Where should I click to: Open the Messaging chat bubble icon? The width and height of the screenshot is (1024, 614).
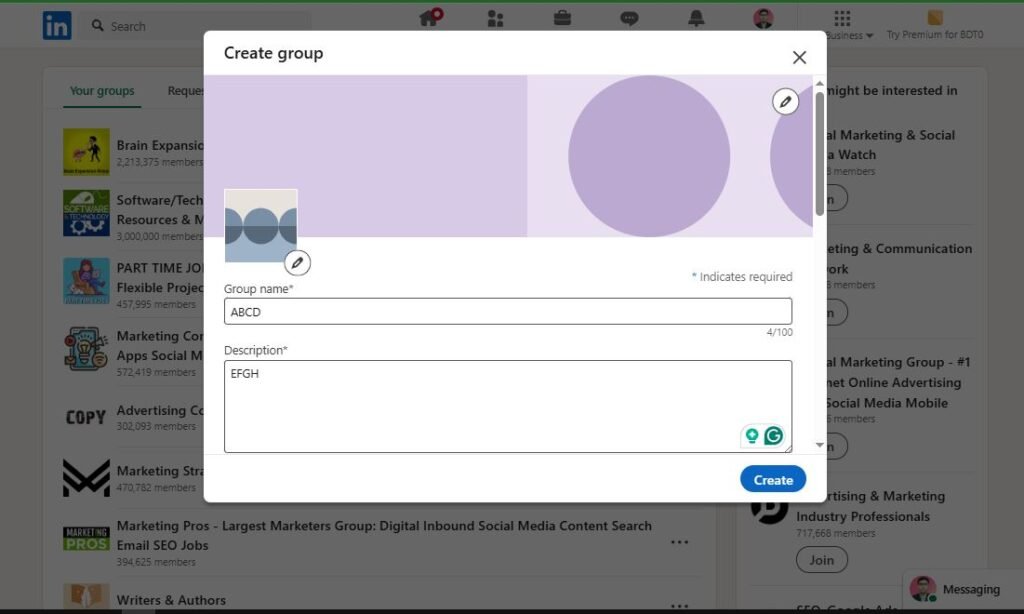(629, 18)
